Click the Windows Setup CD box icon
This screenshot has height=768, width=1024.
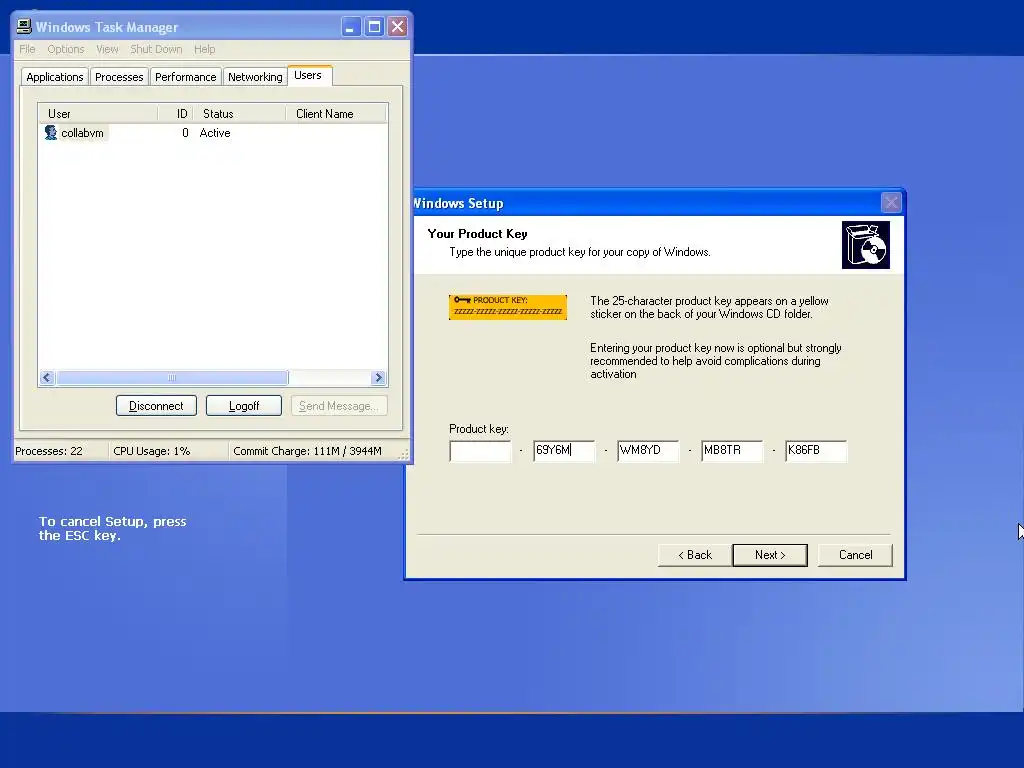tap(865, 245)
